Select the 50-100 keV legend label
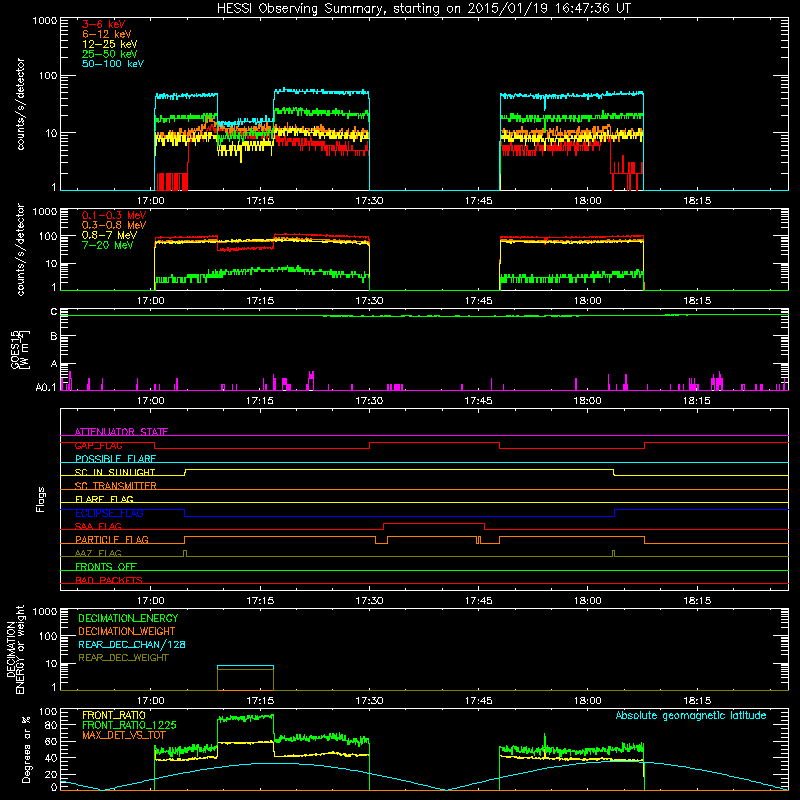800x800 pixels. point(113,64)
